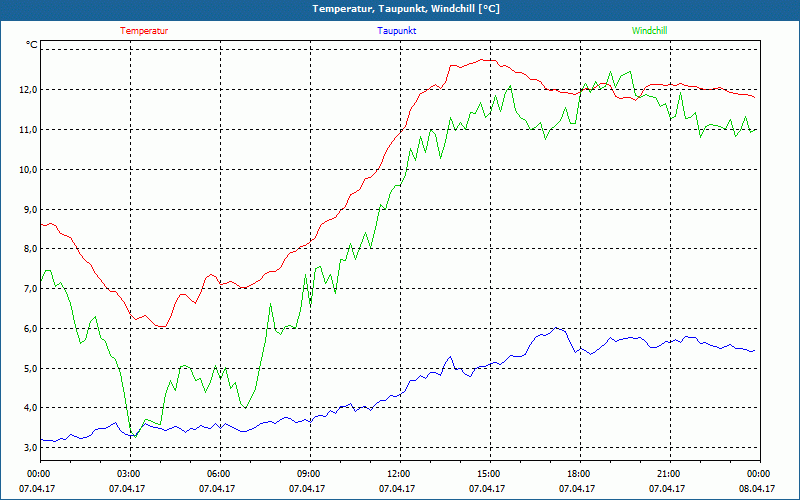This screenshot has width=800, height=500.
Task: Select the 7,0 y-axis value
Action: pos(31,289)
